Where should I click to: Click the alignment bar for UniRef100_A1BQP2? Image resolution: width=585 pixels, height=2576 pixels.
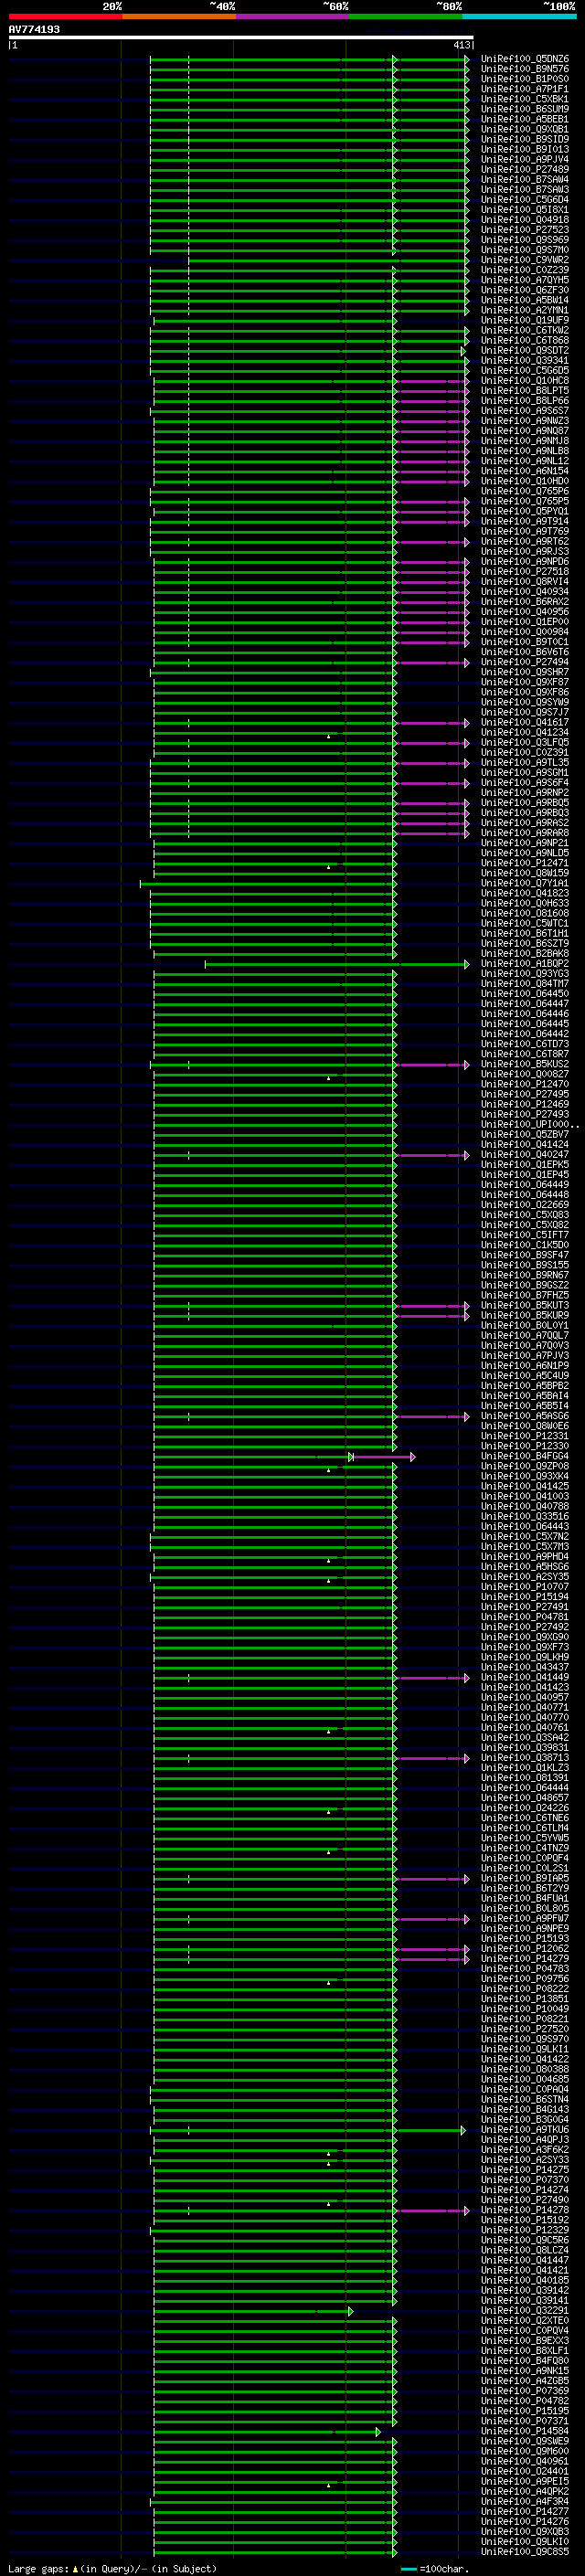coord(337,964)
